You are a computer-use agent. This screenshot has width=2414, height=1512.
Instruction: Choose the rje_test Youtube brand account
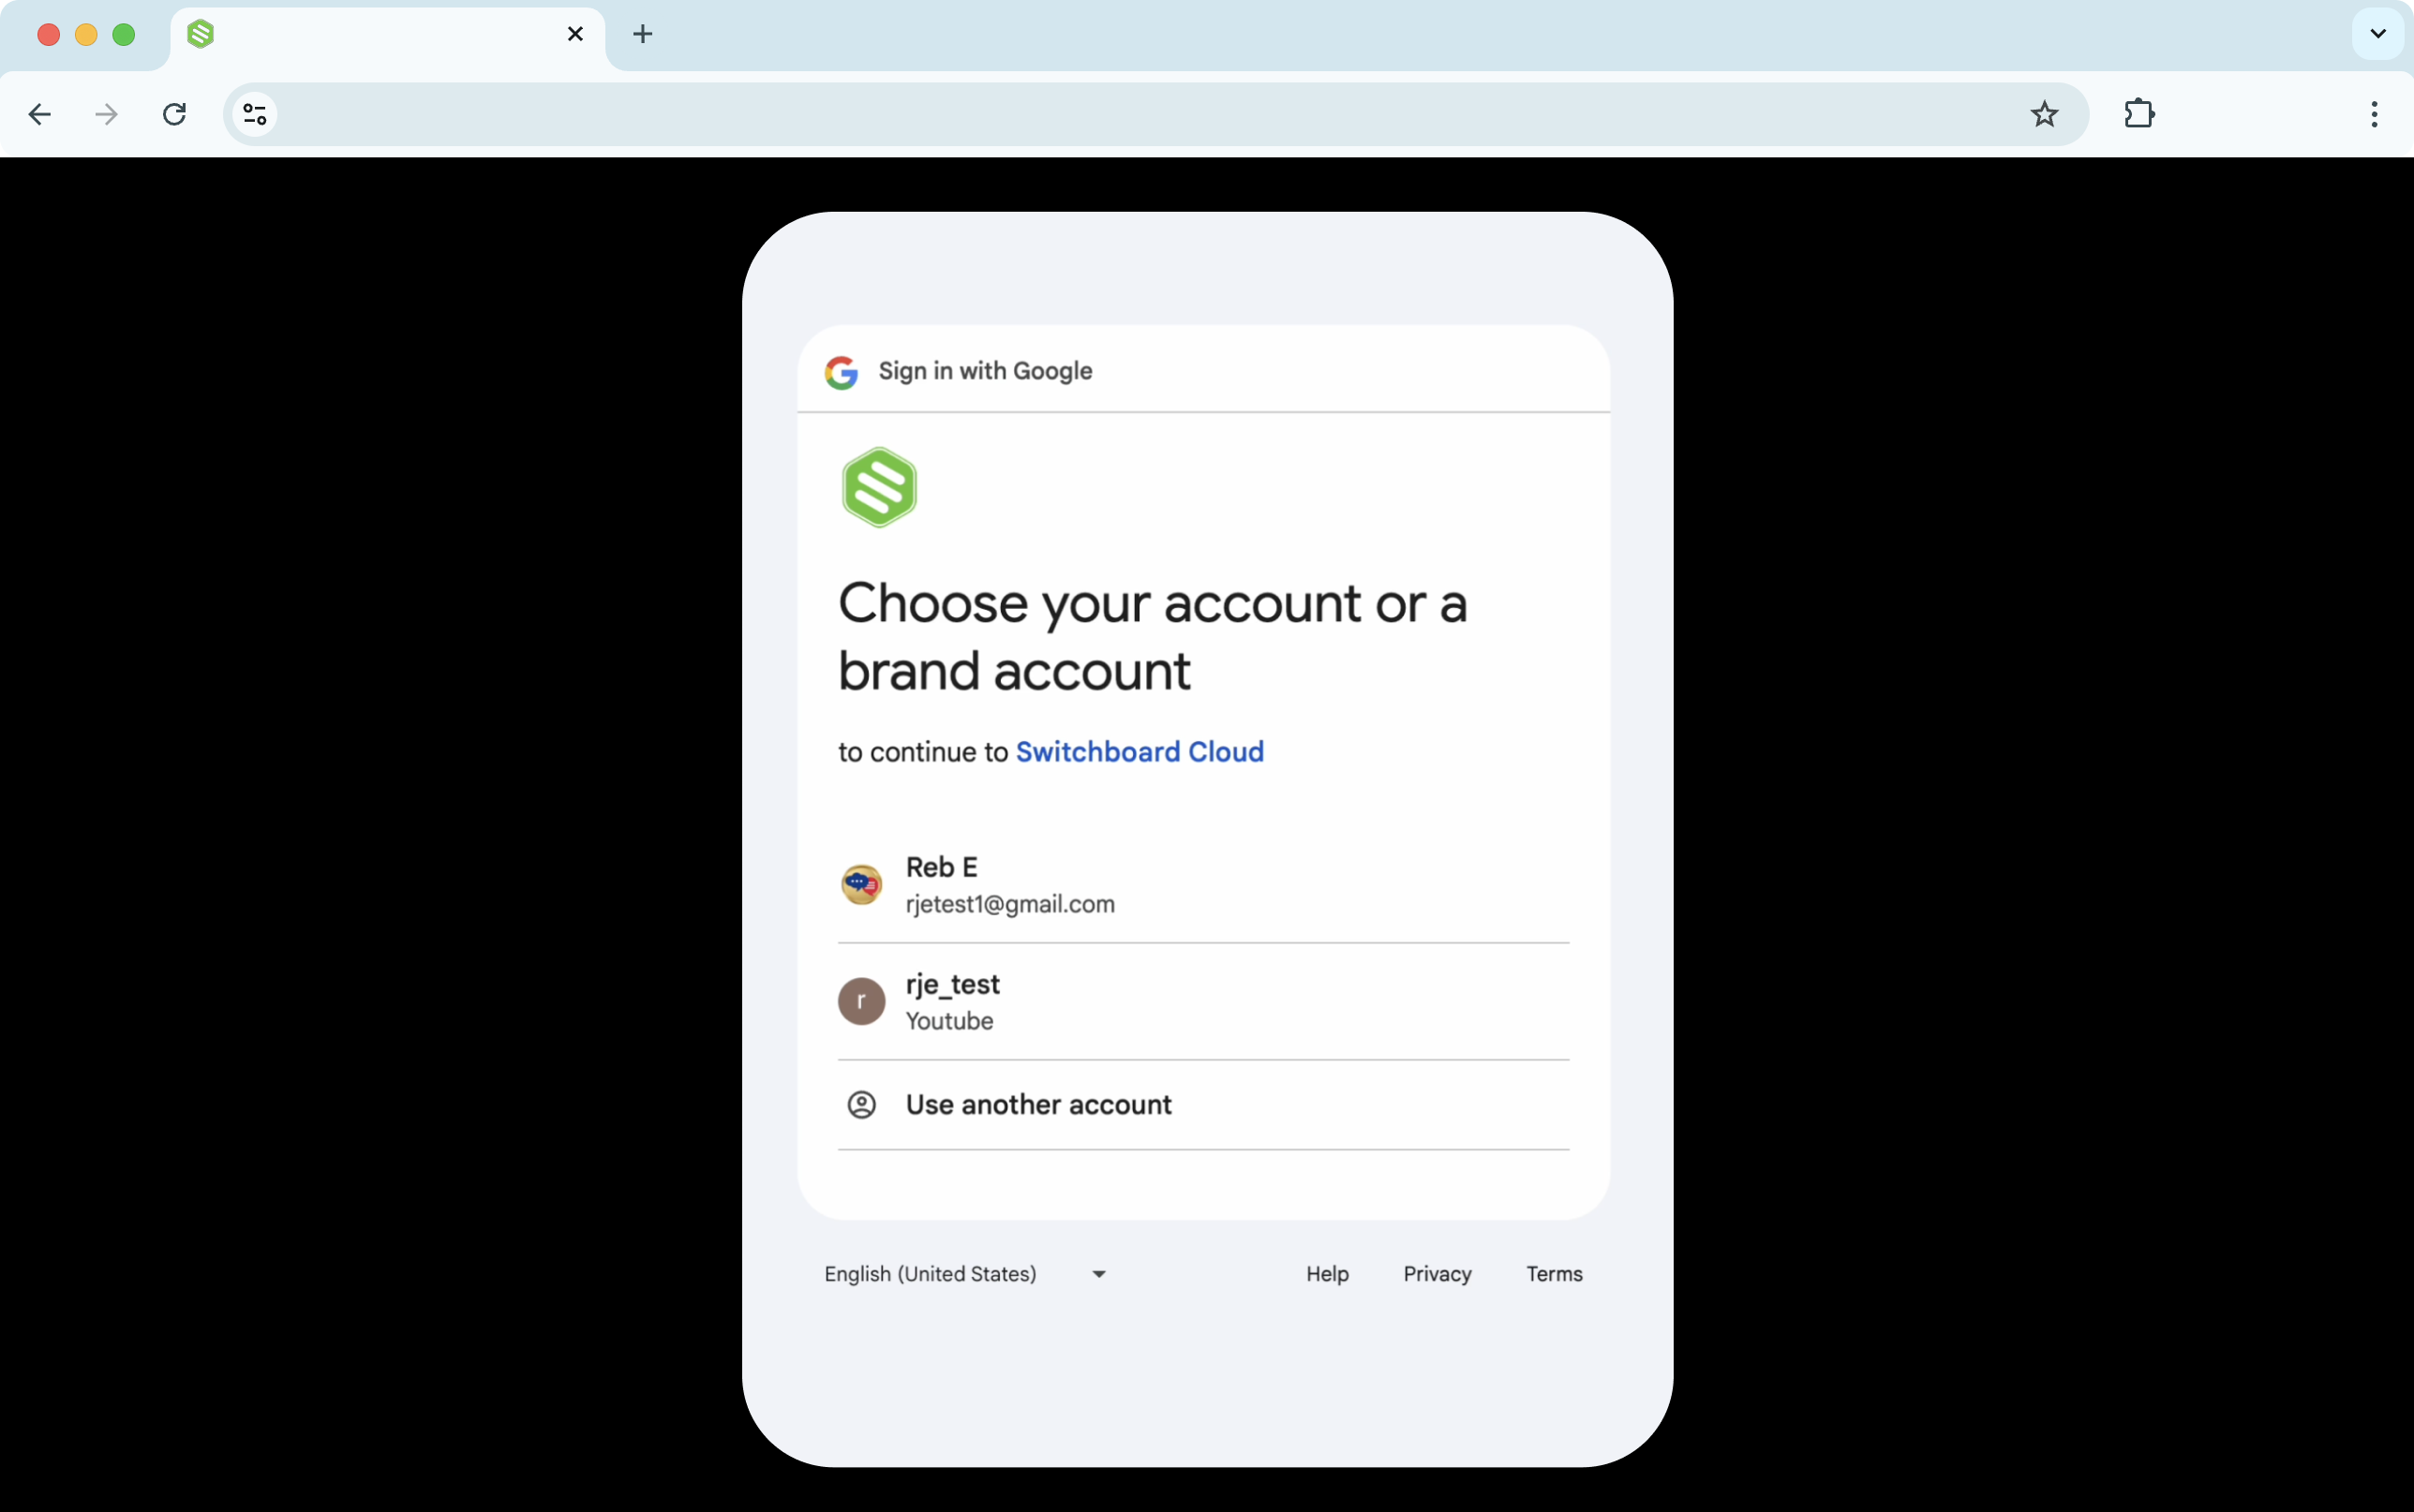tap(1204, 1002)
